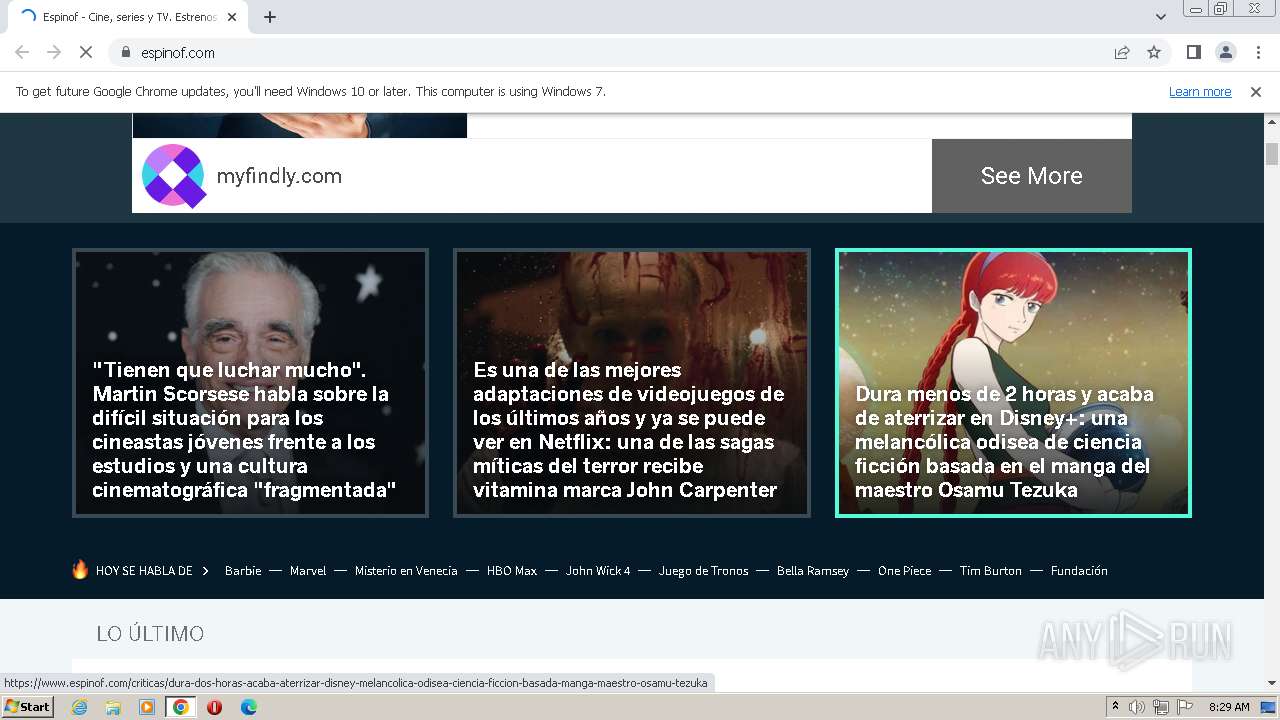Launch Internet Explorer from taskbar
This screenshot has width=1280, height=720.
79,707
